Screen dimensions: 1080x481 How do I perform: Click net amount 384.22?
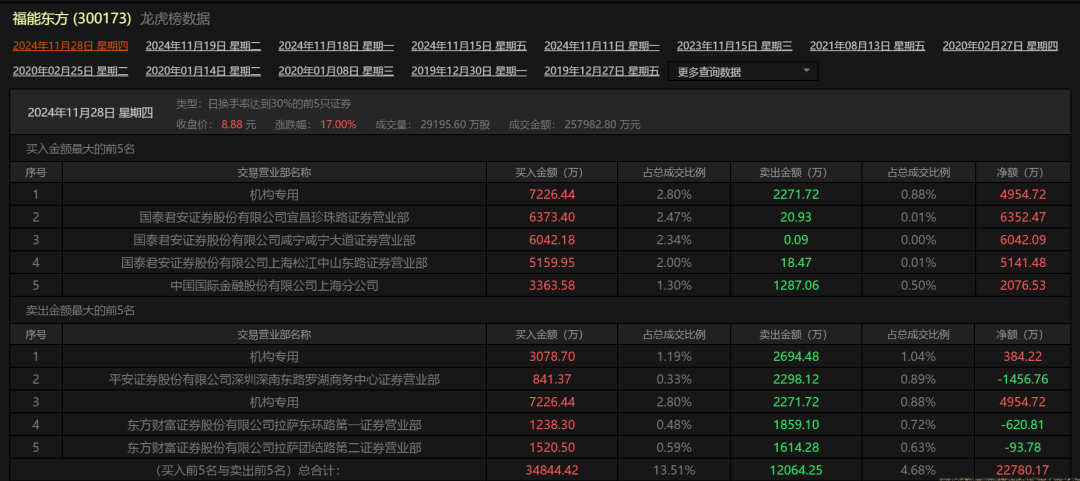pos(1023,356)
